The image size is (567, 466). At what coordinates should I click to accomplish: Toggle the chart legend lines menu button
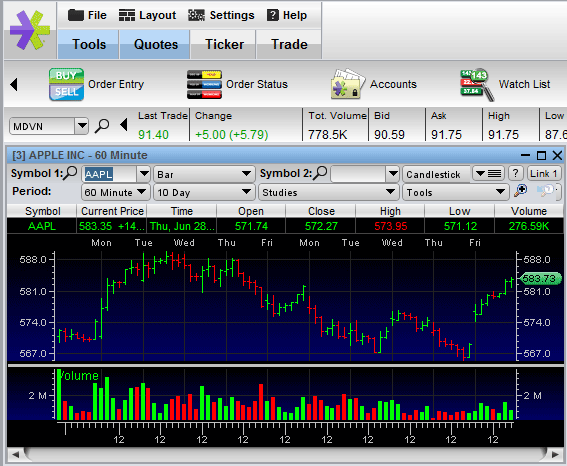point(488,174)
